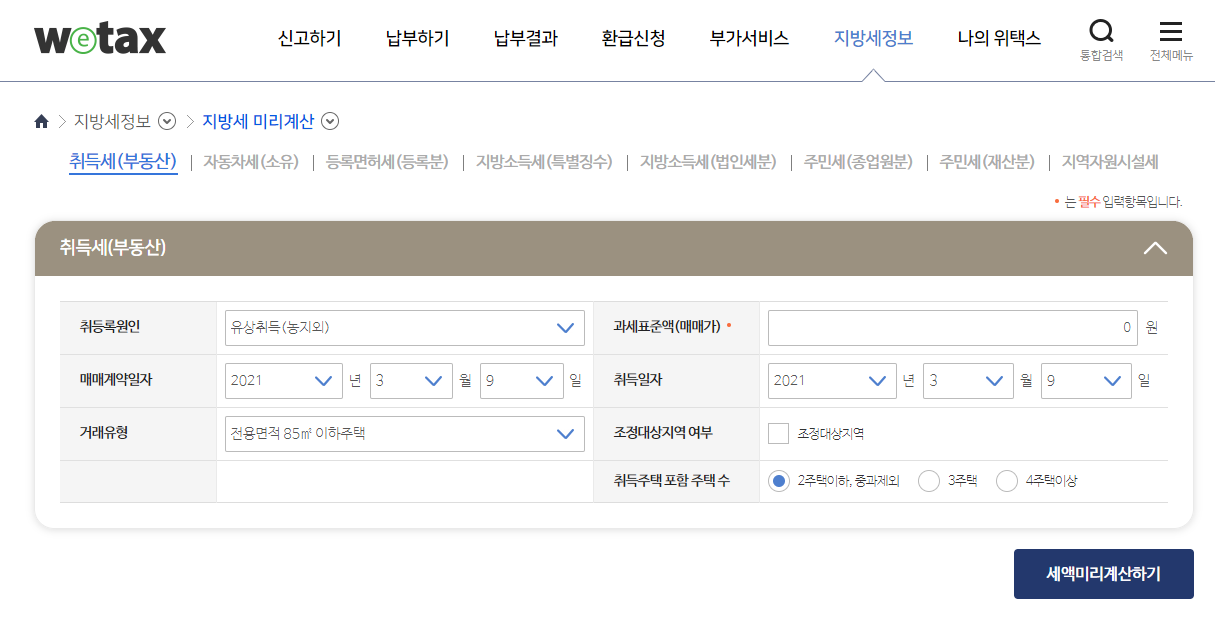Screen dimensions: 1215x622
Task: Switch to the 지방소득세(법인세분) tab
Action: click(708, 162)
